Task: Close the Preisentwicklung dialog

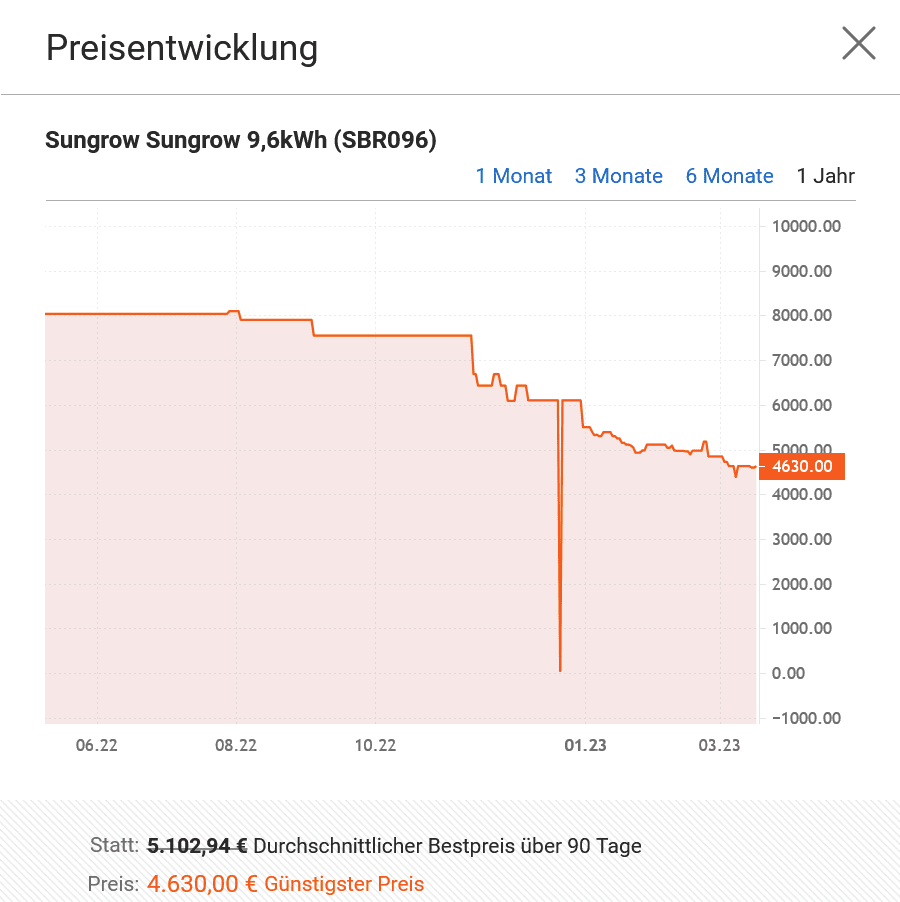Action: [x=859, y=43]
